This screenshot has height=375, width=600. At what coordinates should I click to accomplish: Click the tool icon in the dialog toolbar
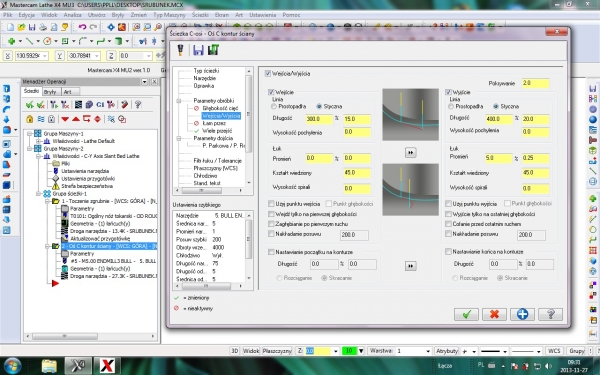pos(180,50)
